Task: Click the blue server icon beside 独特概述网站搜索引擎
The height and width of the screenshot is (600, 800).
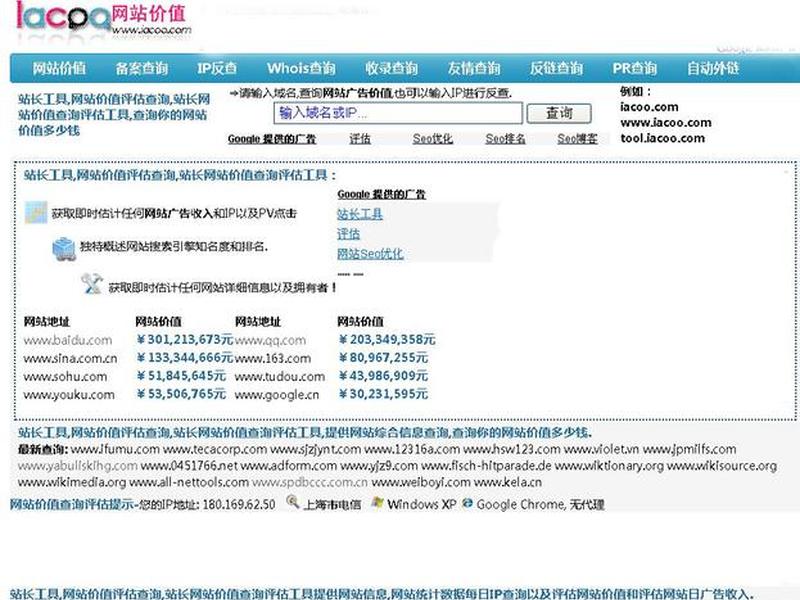Action: [x=64, y=248]
